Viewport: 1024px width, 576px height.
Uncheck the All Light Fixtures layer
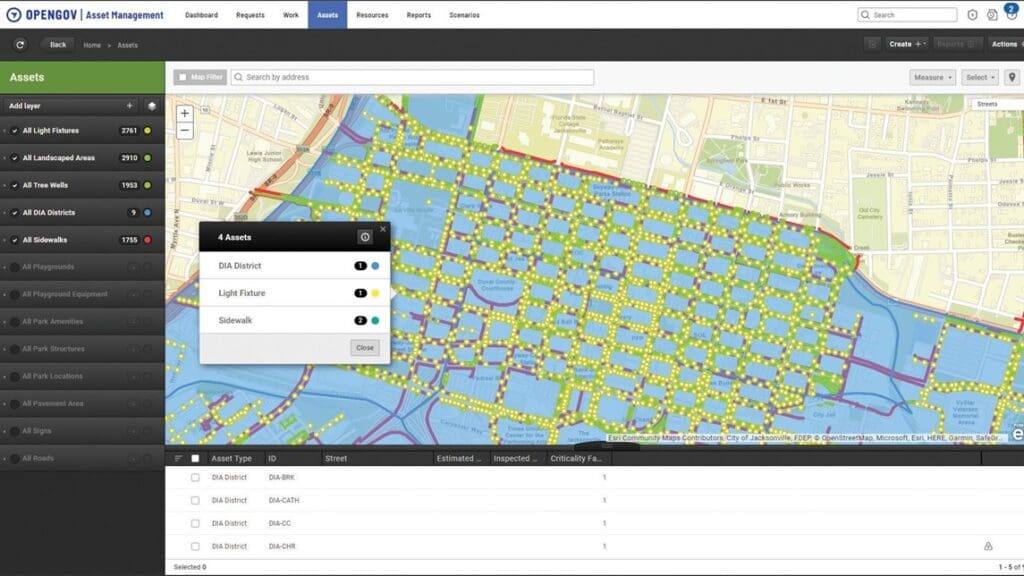pyautogui.click(x=14, y=131)
